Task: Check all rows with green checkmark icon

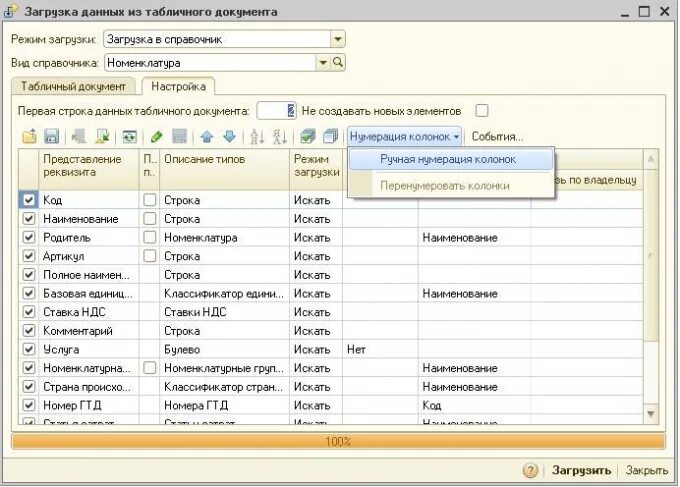Action: [x=307, y=137]
